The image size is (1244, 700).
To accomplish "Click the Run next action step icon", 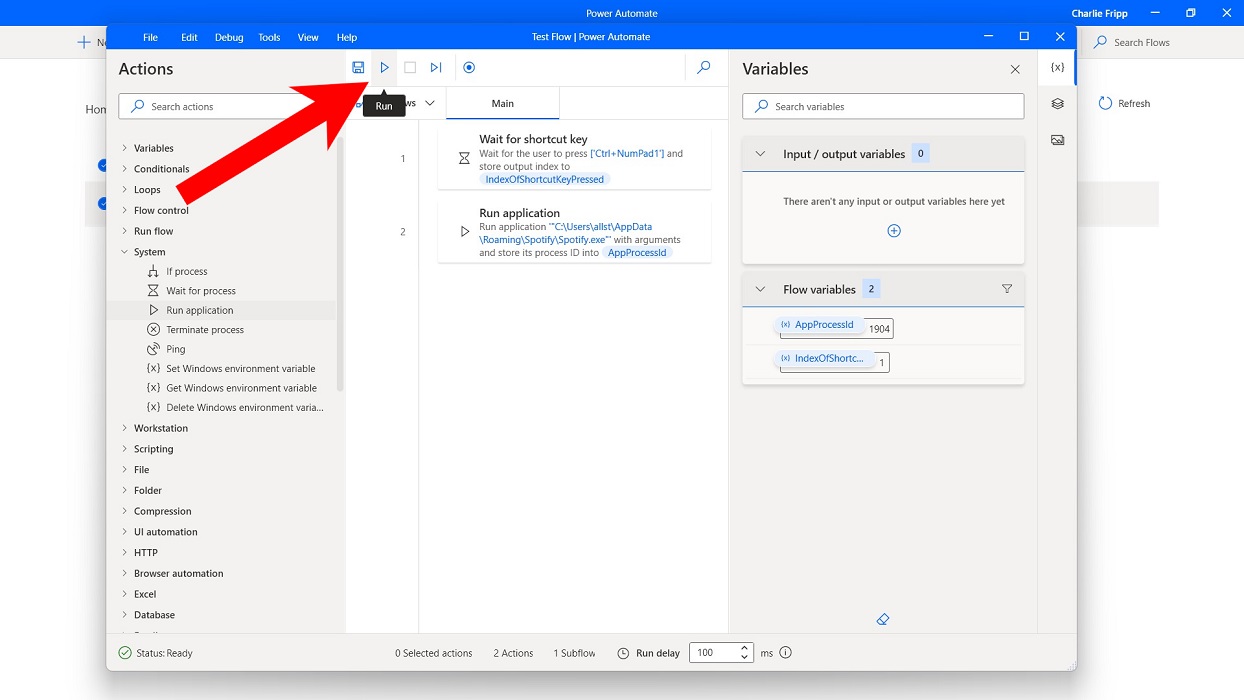I will coord(435,67).
